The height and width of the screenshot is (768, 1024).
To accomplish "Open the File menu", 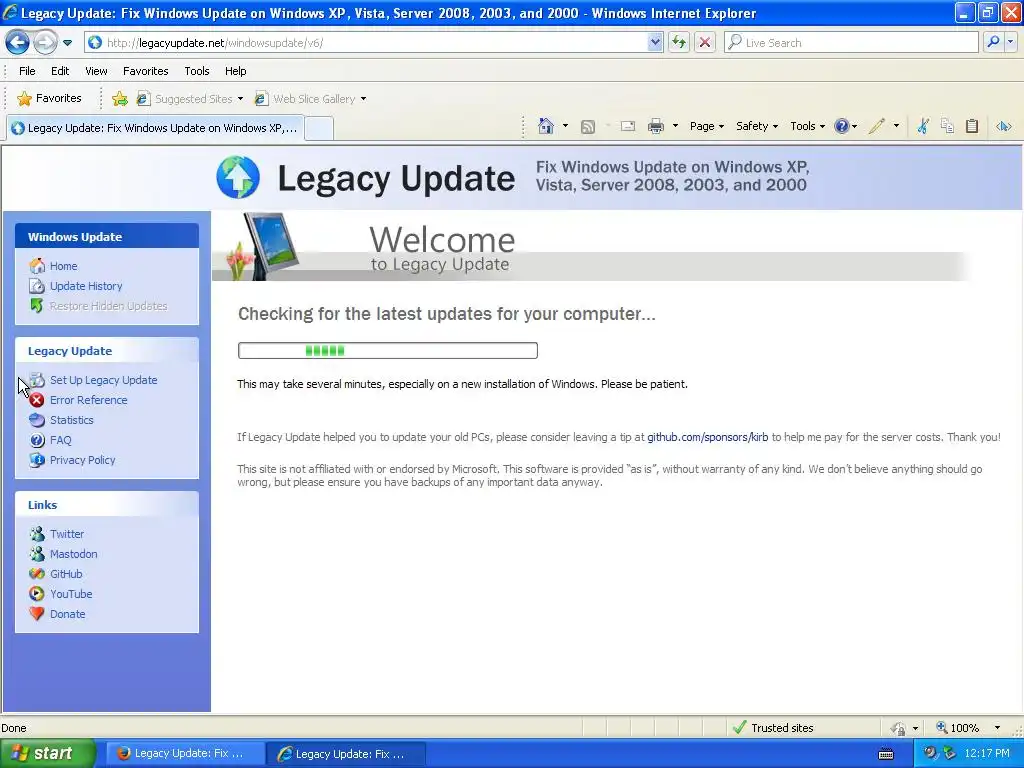I will pyautogui.click(x=27, y=71).
